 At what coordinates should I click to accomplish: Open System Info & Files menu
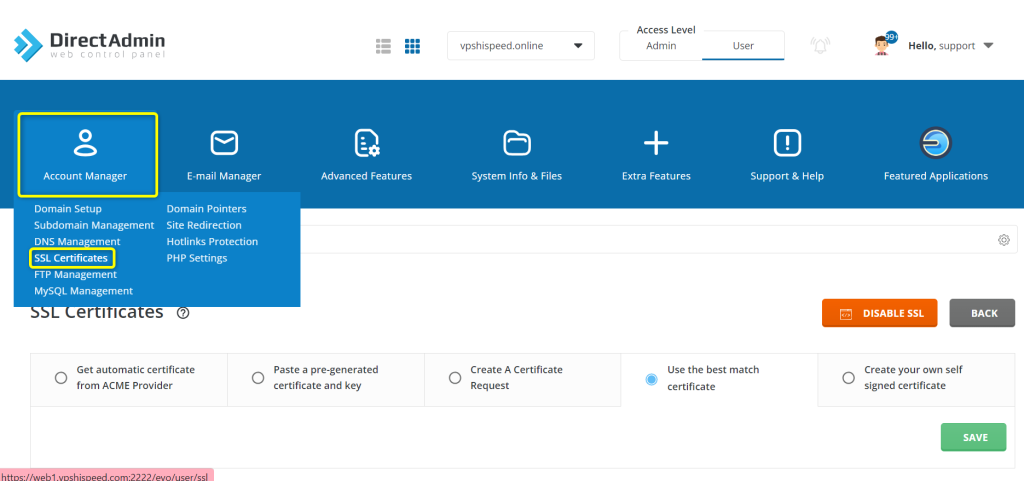517,155
